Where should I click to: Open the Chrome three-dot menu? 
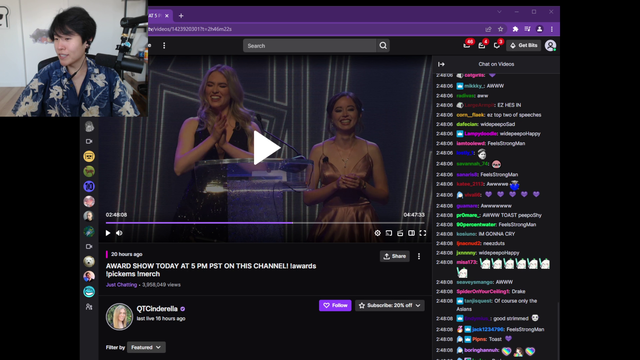point(552,29)
